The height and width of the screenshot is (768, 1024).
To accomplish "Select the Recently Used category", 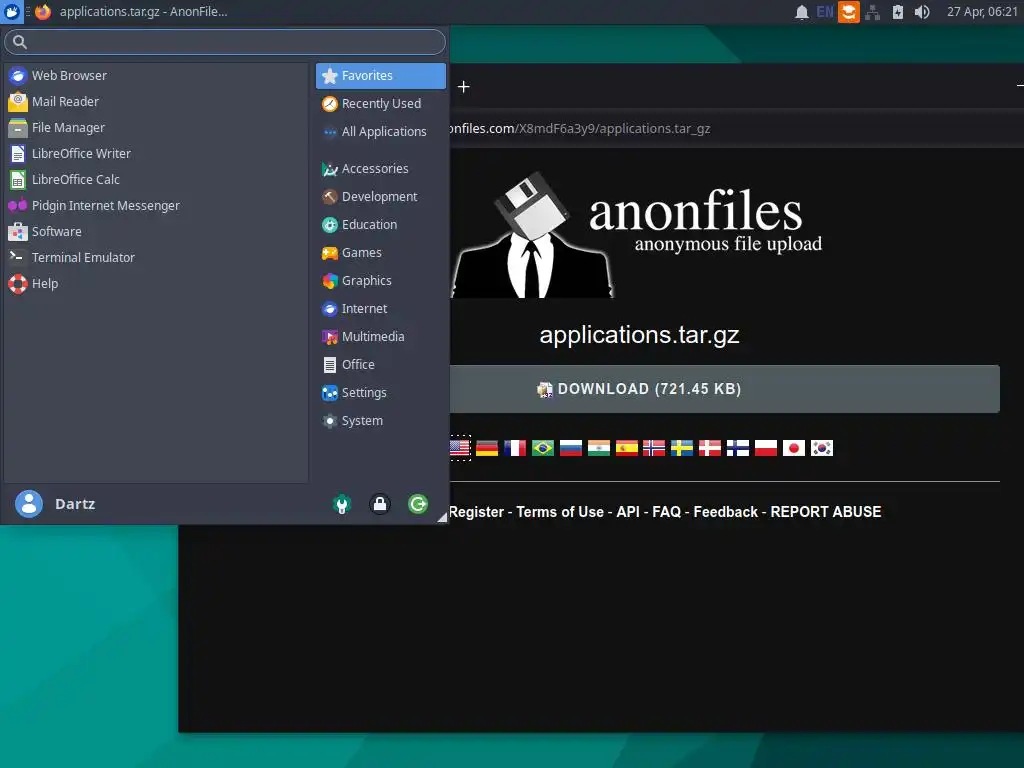I will click(x=381, y=104).
